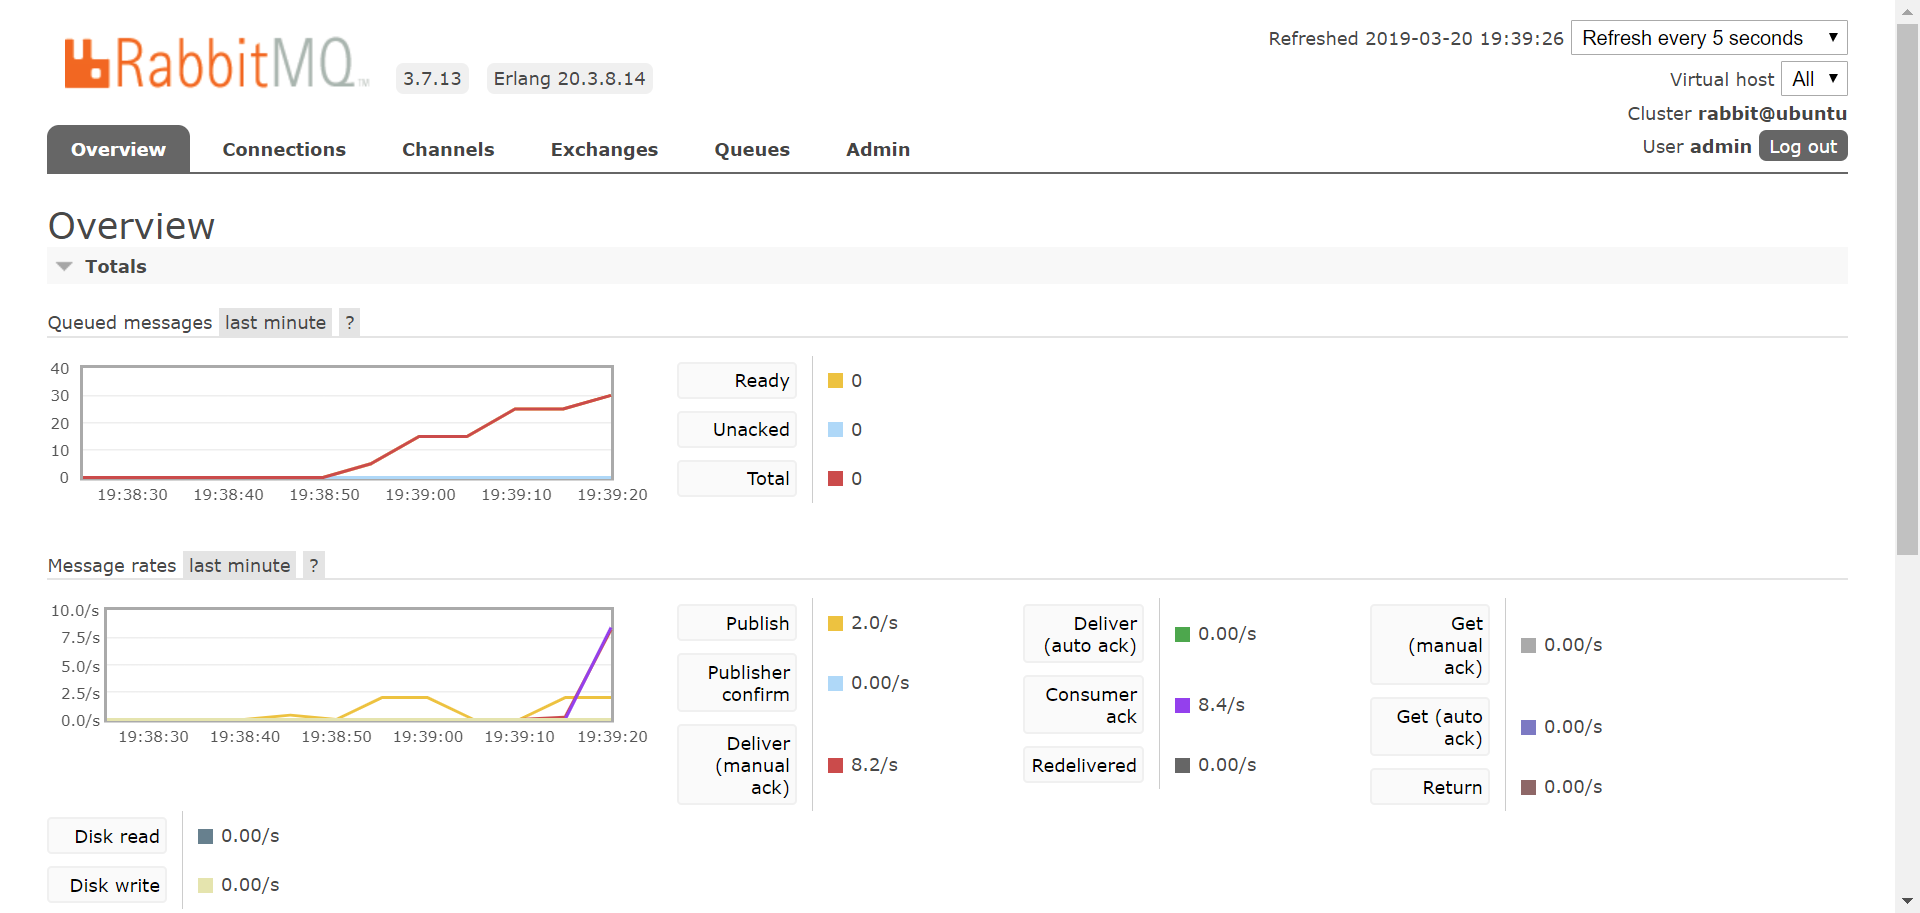Image resolution: width=1920 pixels, height=913 pixels.
Task: Click the RabbitMQ logo
Action: click(x=216, y=63)
